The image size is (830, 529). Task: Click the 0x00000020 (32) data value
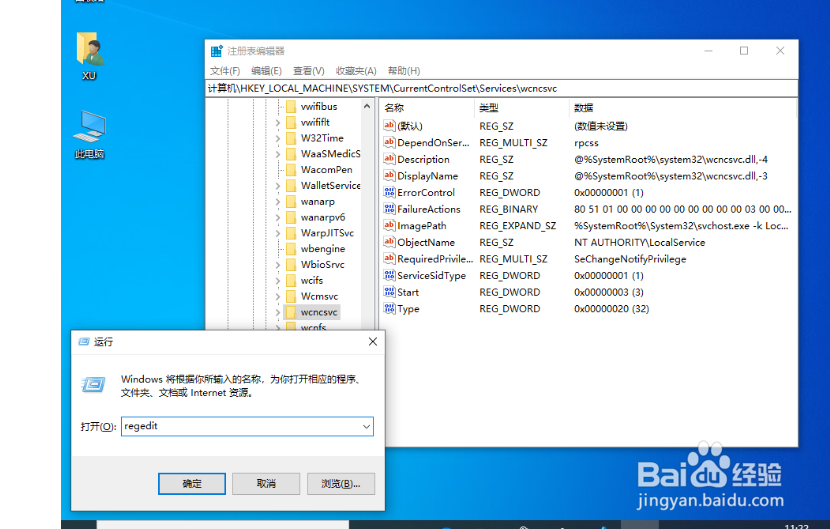pyautogui.click(x=611, y=309)
